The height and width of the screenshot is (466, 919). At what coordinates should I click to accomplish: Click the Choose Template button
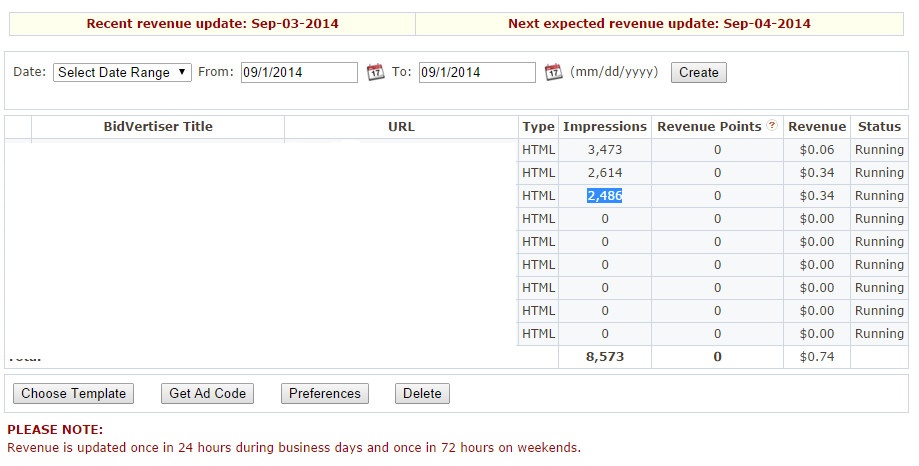[x=74, y=394]
